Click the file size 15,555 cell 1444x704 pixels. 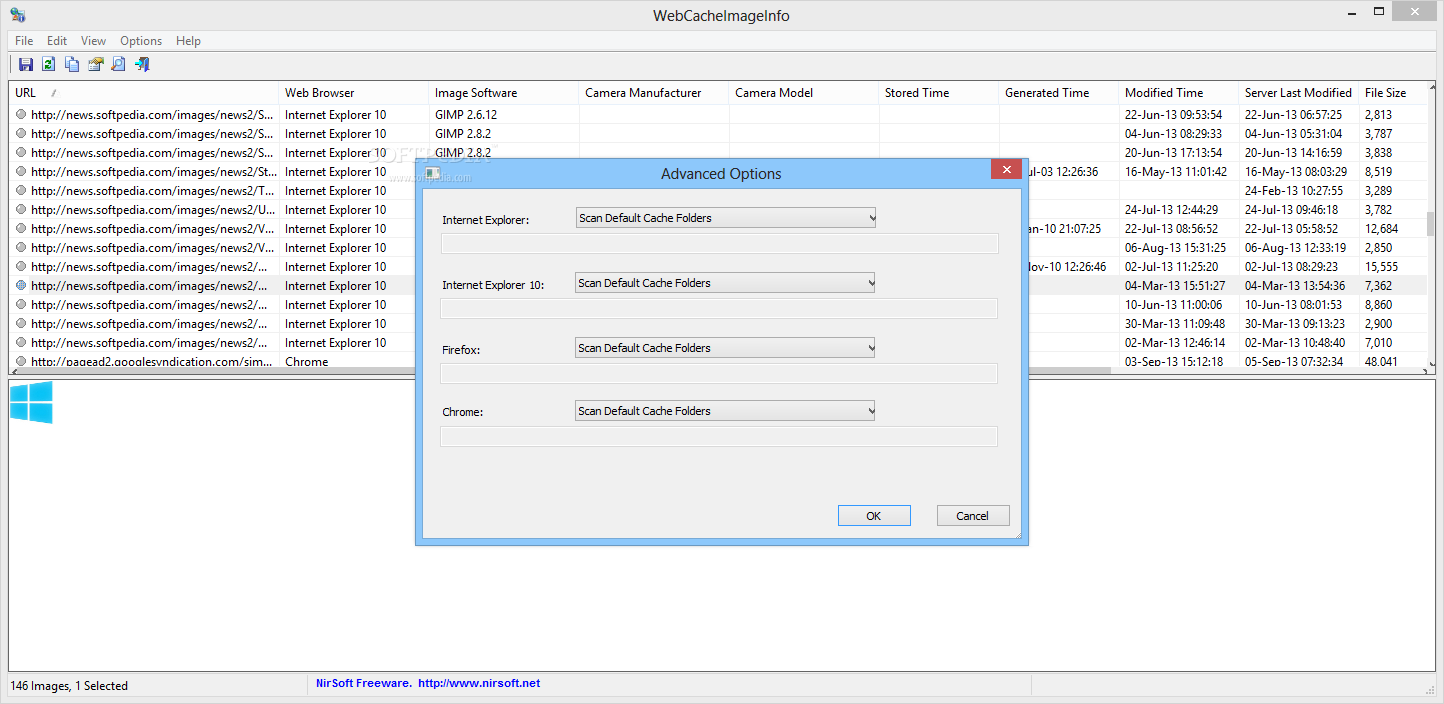(1381, 267)
